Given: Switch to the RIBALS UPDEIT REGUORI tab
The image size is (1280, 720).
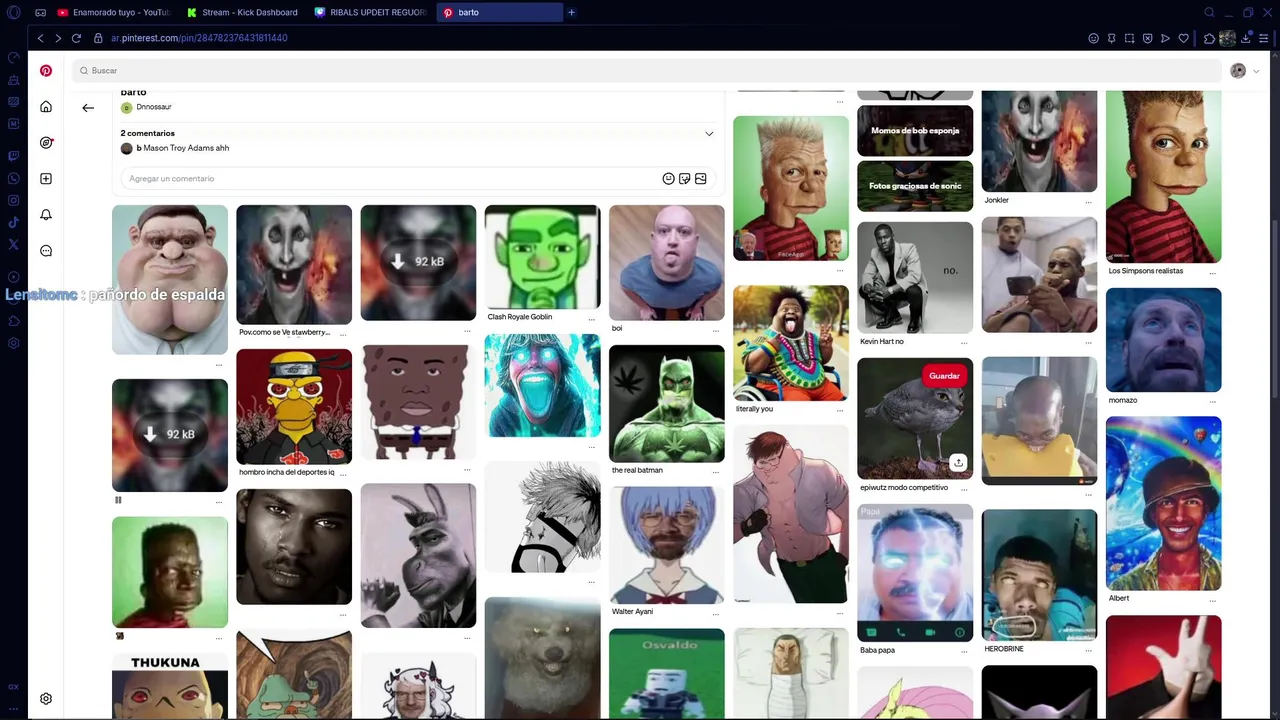Looking at the screenshot, I should pyautogui.click(x=370, y=12).
